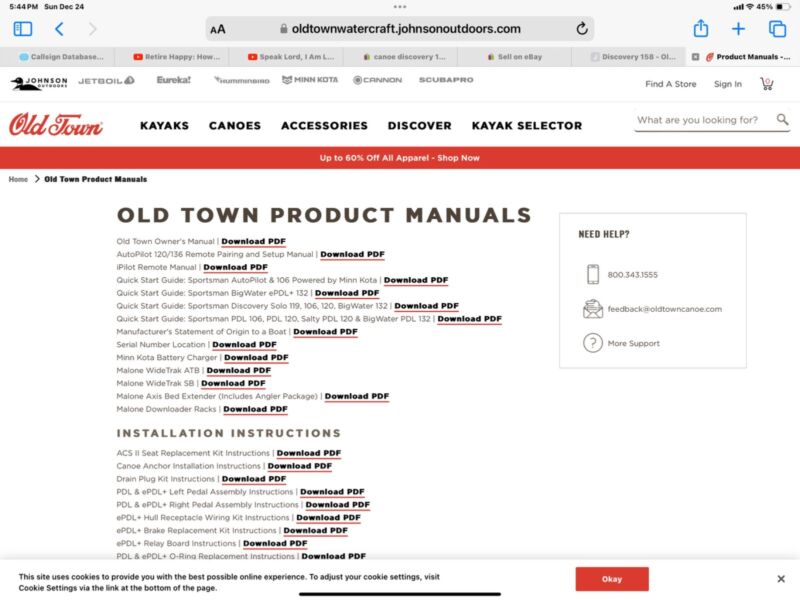Click the Johnson Outdoors logo
The width and height of the screenshot is (800, 600).
click(x=39, y=83)
